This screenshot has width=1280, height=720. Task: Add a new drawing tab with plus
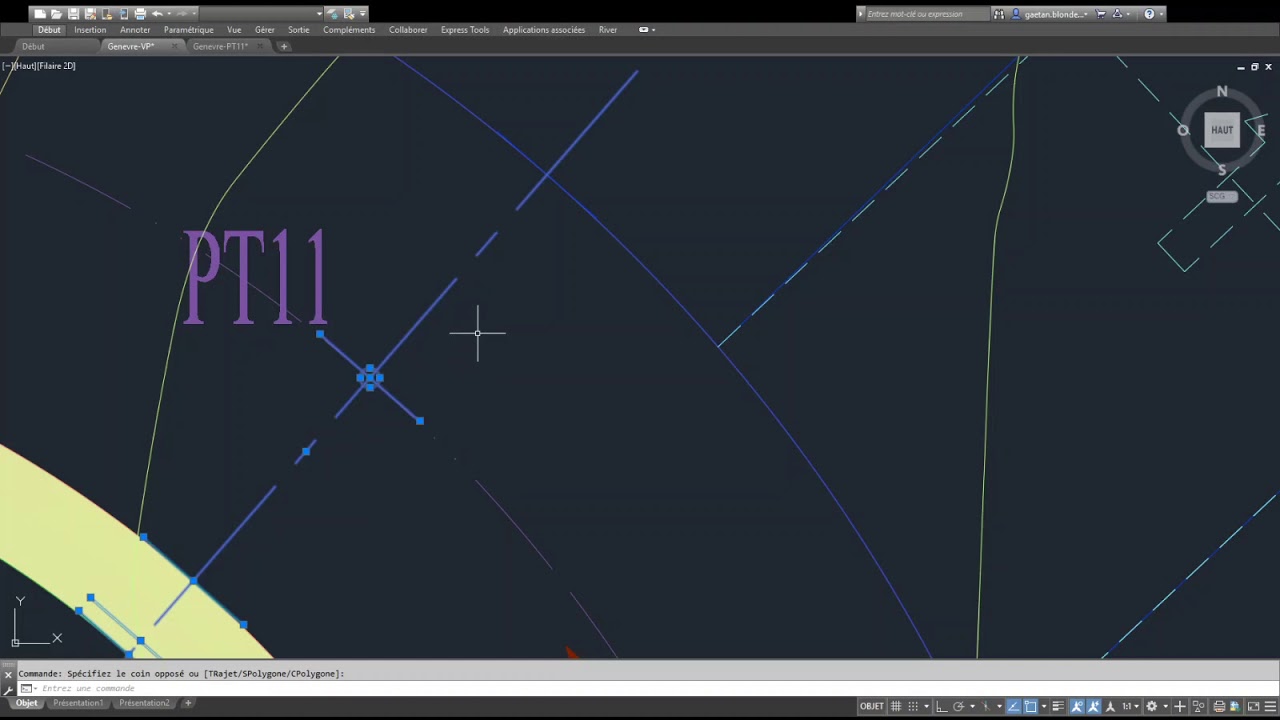click(x=284, y=47)
